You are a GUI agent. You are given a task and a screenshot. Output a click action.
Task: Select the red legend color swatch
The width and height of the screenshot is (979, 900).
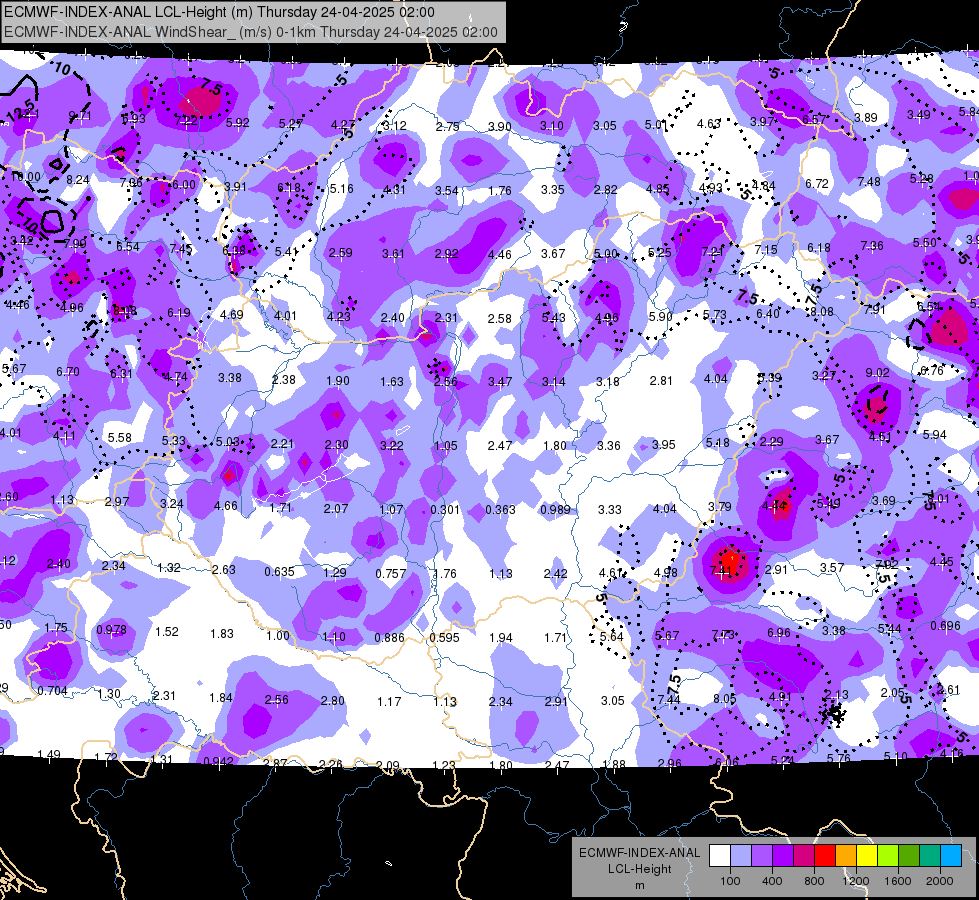click(825, 856)
